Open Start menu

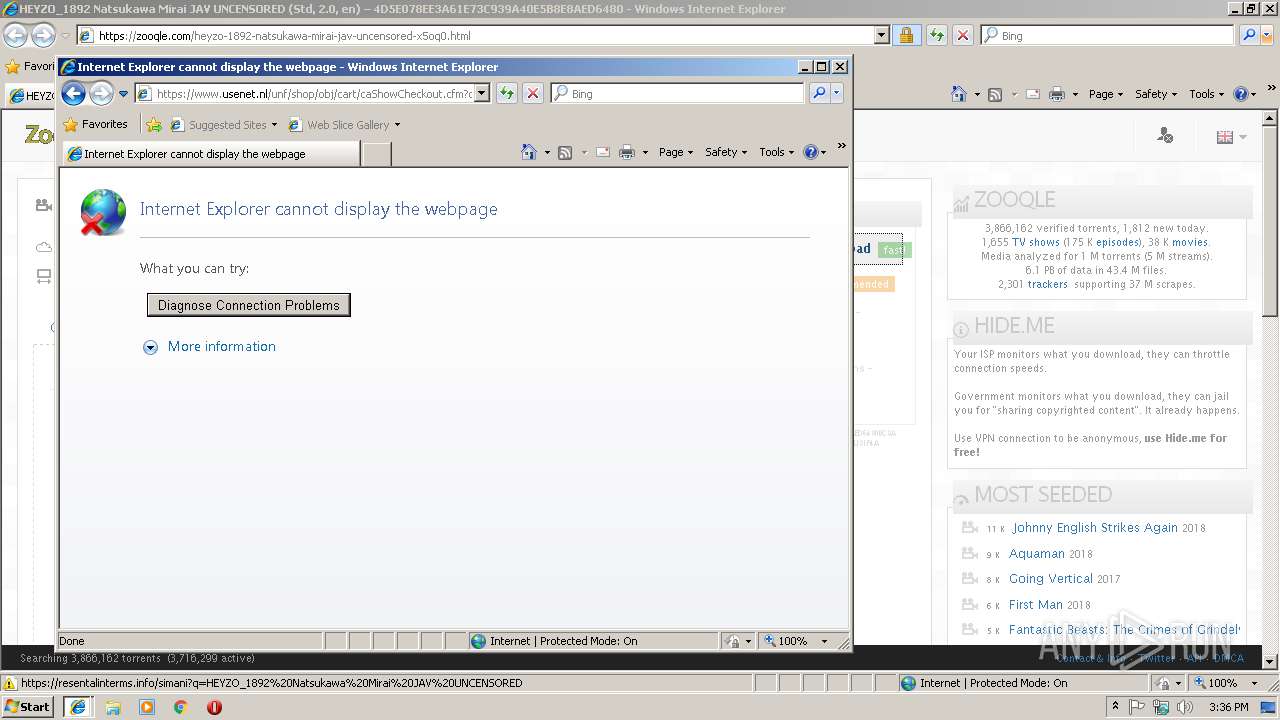pos(27,707)
